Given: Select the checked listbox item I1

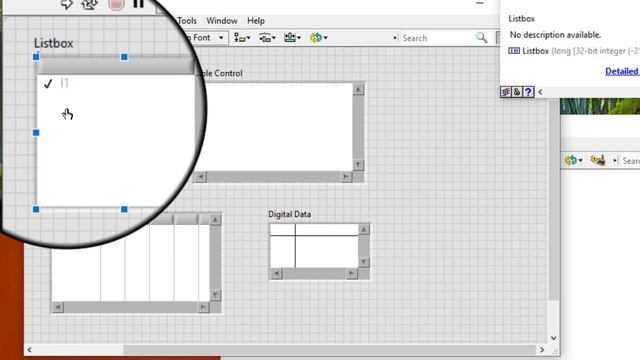Looking at the screenshot, I should click(x=116, y=83).
